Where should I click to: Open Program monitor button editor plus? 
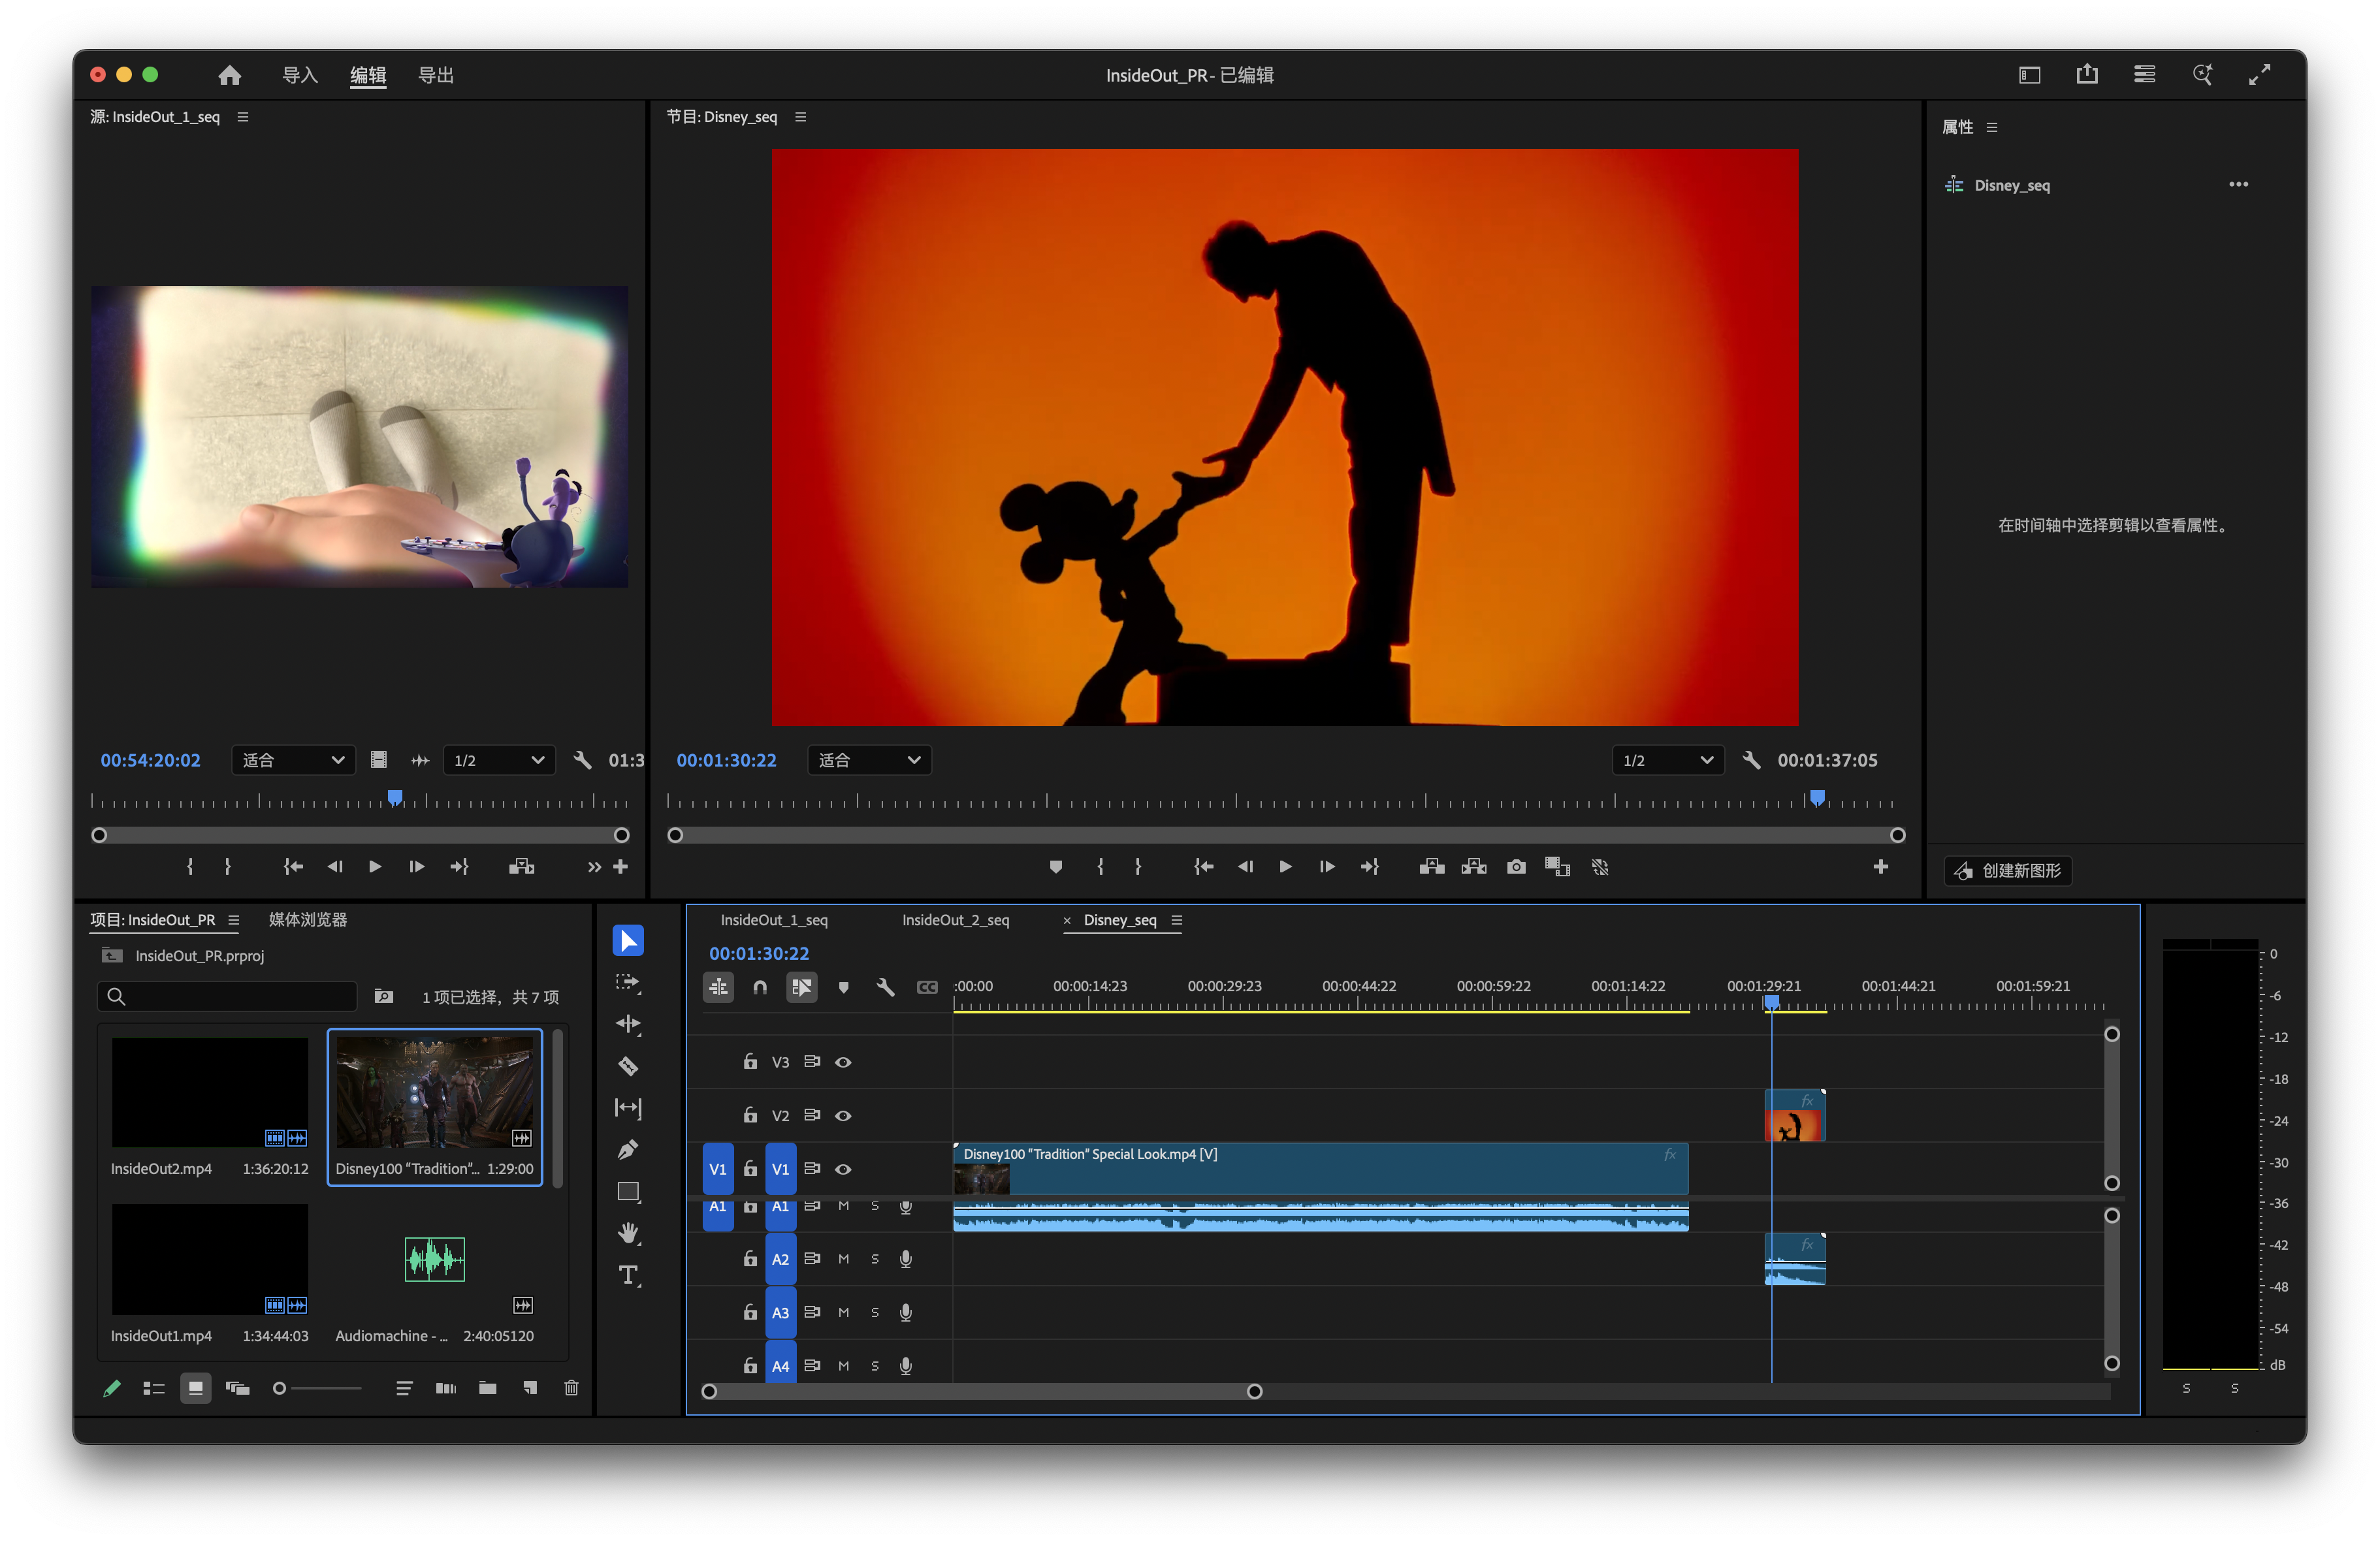[x=1881, y=867]
